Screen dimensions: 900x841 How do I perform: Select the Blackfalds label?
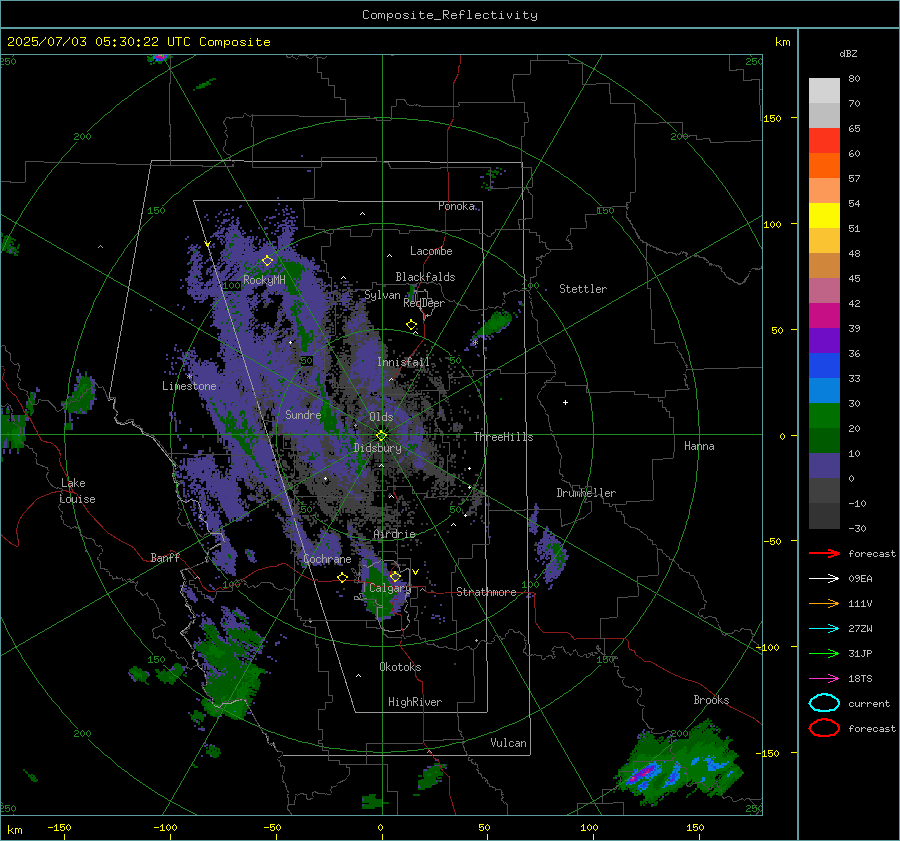425,277
